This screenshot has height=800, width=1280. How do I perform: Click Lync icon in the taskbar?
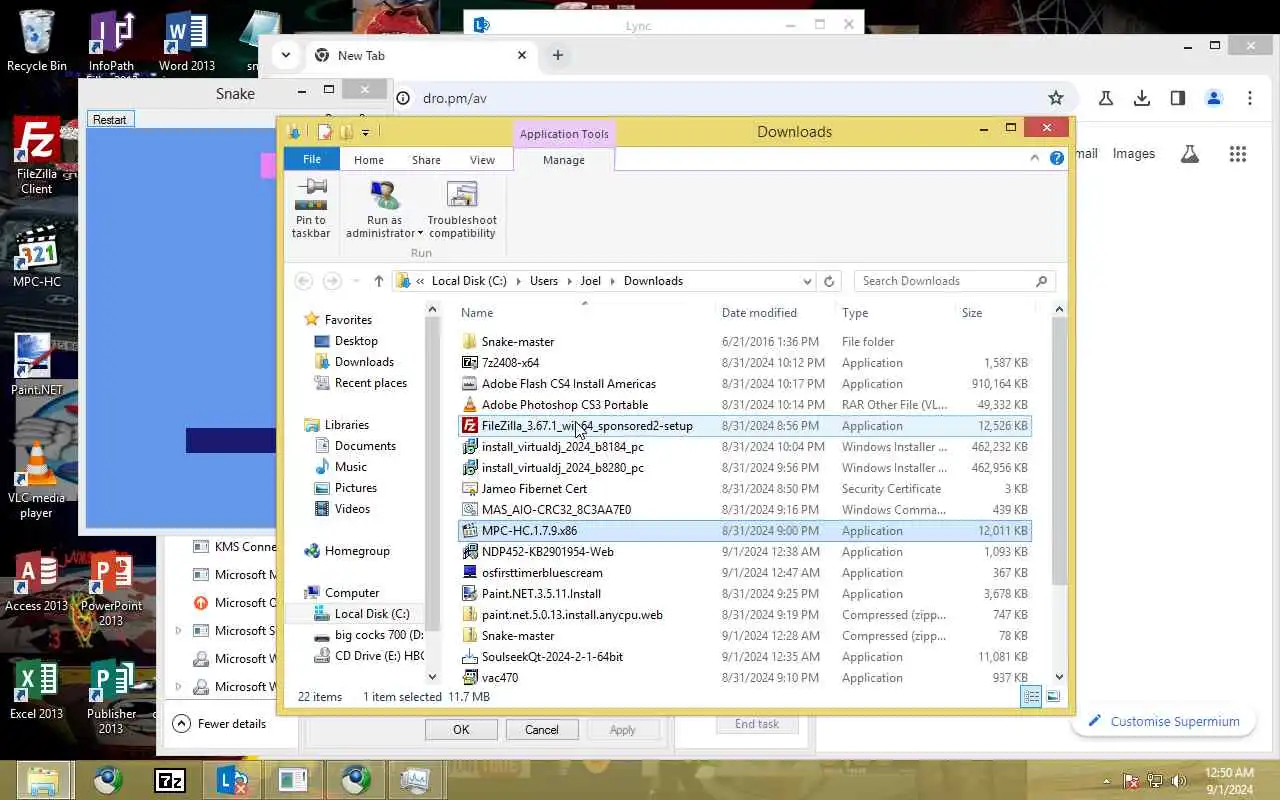[x=232, y=780]
